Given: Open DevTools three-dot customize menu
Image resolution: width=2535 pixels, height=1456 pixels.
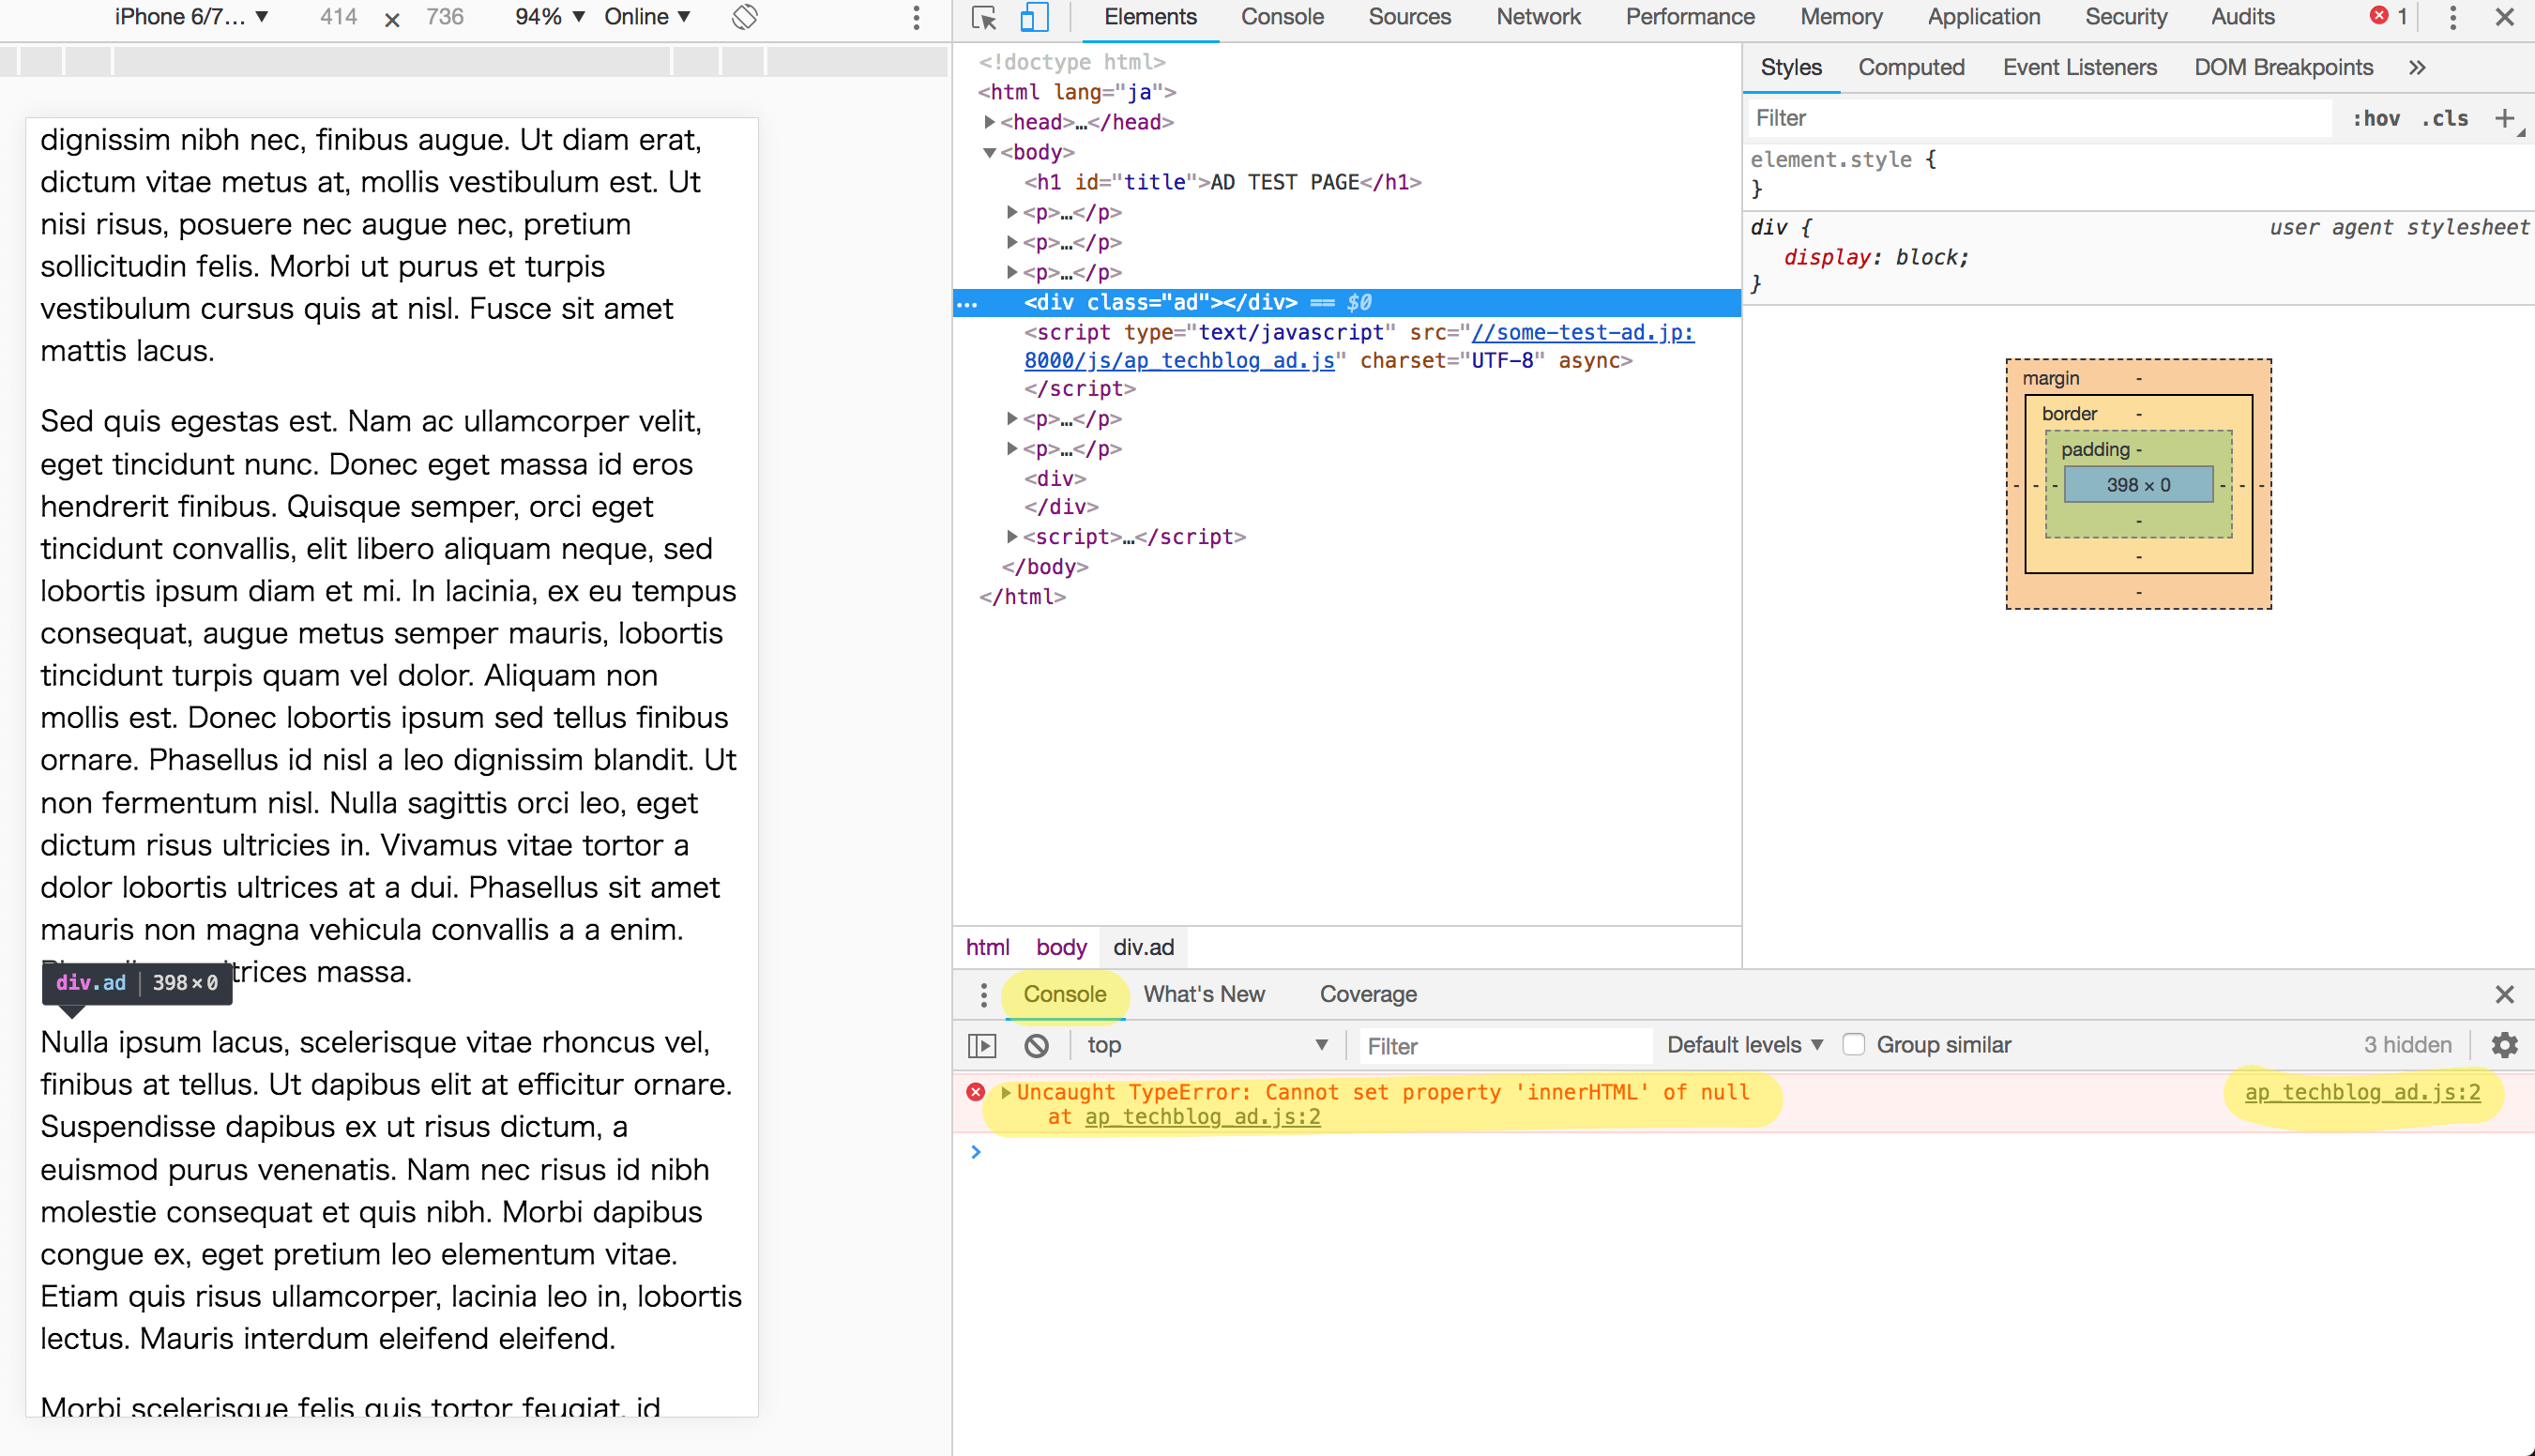Looking at the screenshot, I should pos(2452,17).
